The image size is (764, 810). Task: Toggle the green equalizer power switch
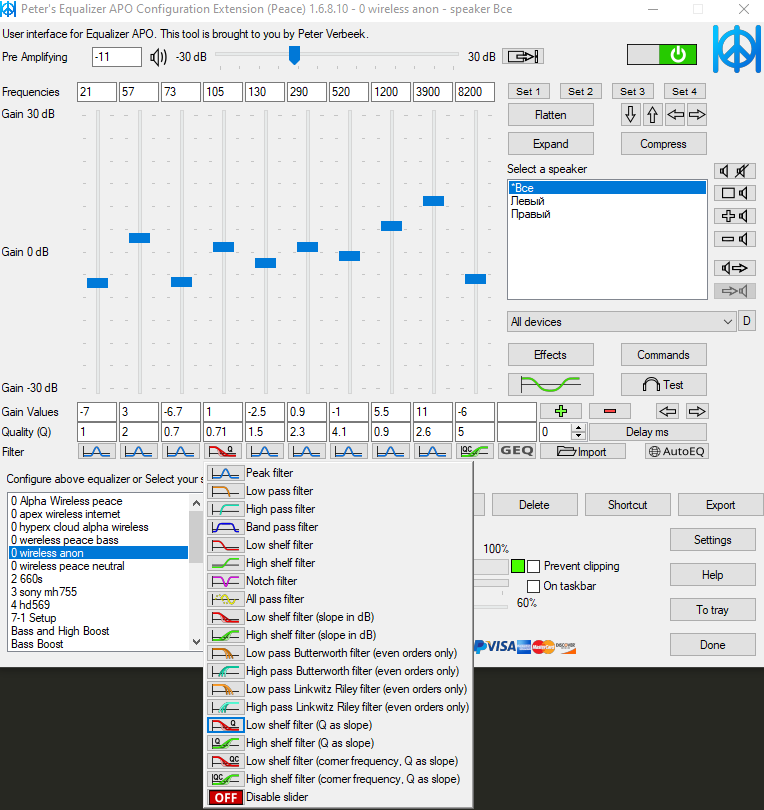(x=662, y=55)
